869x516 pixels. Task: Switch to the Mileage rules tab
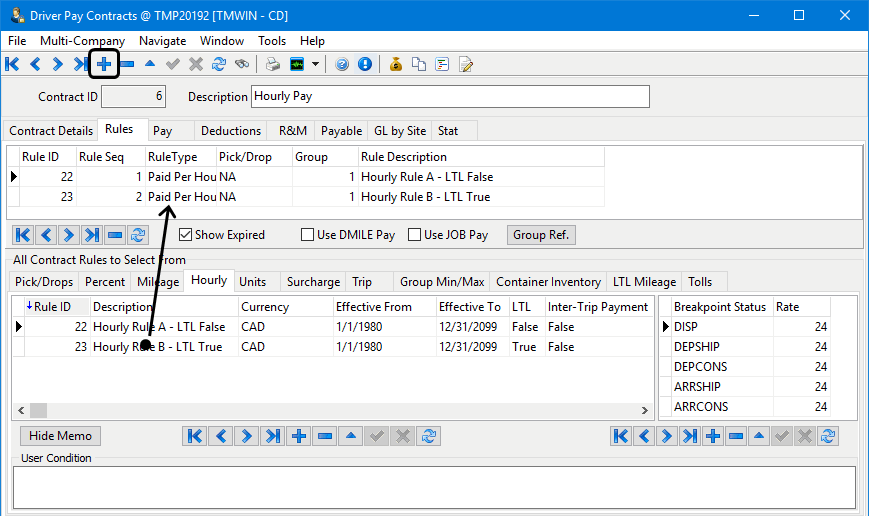pos(158,282)
